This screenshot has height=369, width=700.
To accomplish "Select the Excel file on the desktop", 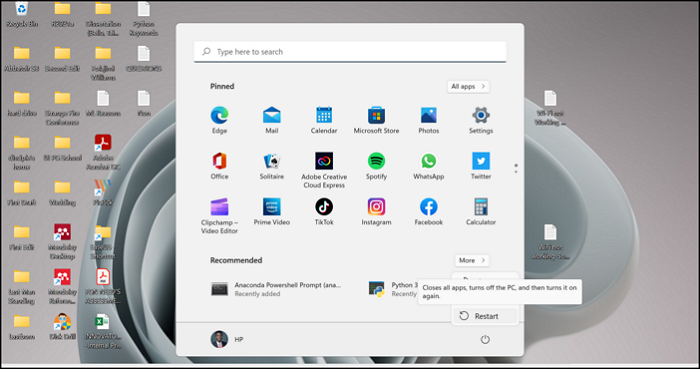I will pos(103,331).
